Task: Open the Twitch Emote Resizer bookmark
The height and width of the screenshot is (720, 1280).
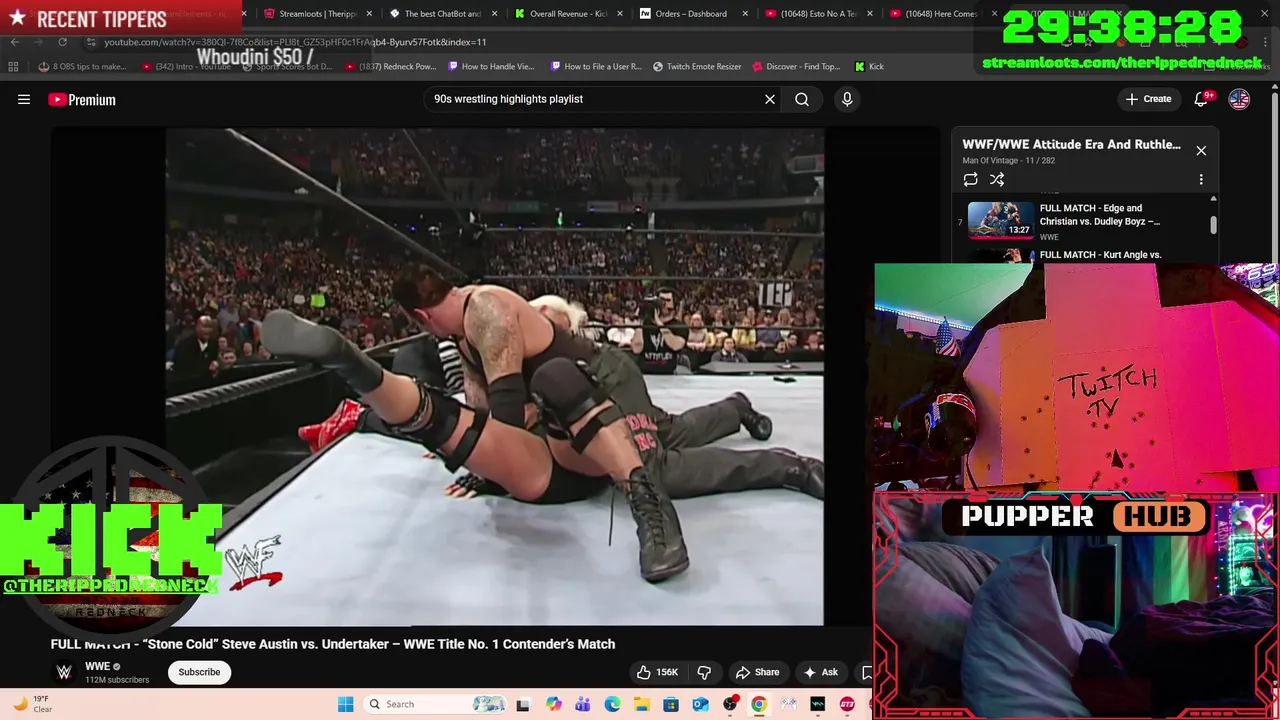Action: click(x=697, y=66)
